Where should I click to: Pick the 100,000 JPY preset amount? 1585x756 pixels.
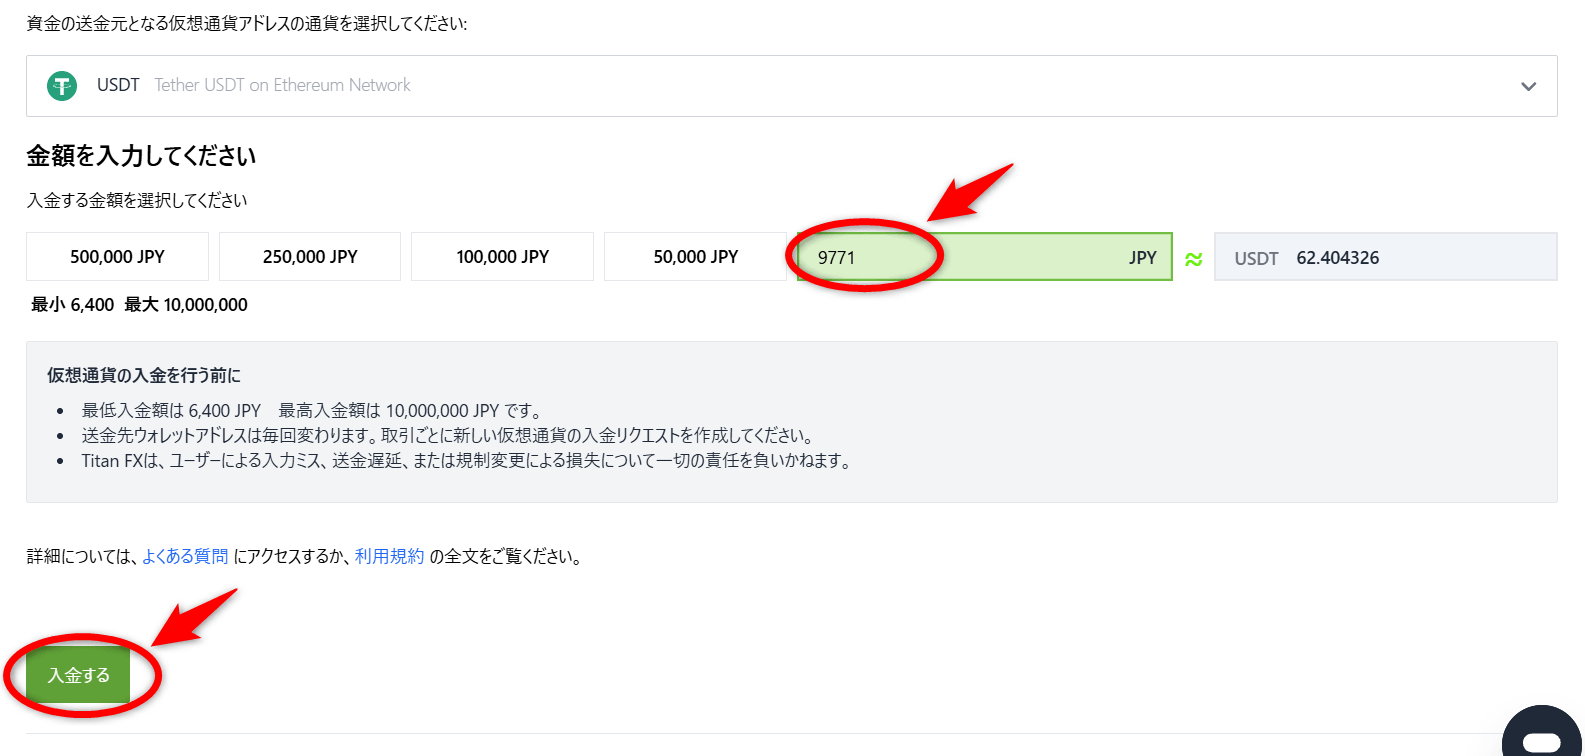502,257
